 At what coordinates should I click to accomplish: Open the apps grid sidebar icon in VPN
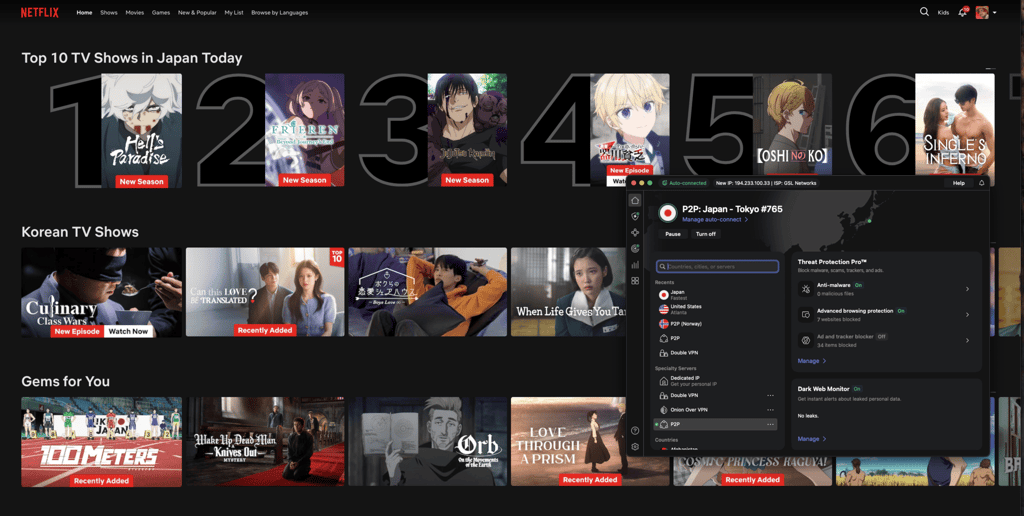[x=635, y=281]
